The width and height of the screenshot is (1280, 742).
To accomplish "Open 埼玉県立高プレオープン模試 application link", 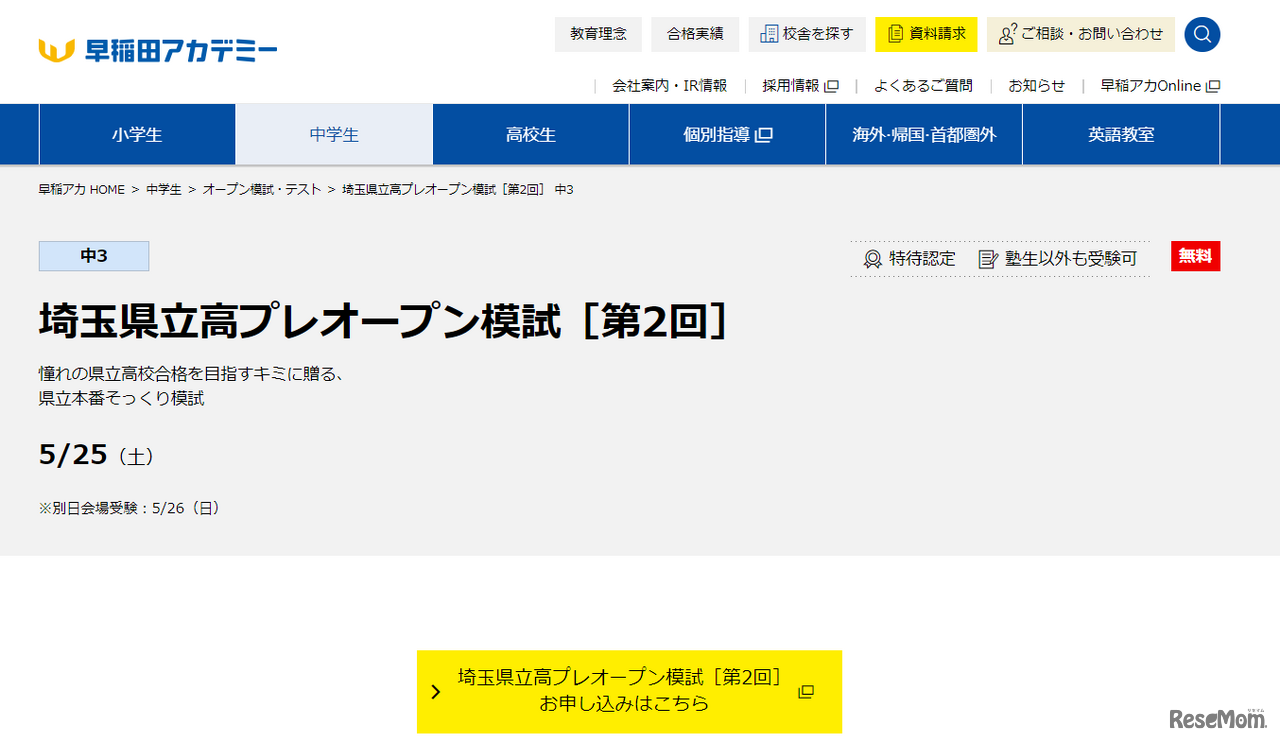I will tap(629, 692).
